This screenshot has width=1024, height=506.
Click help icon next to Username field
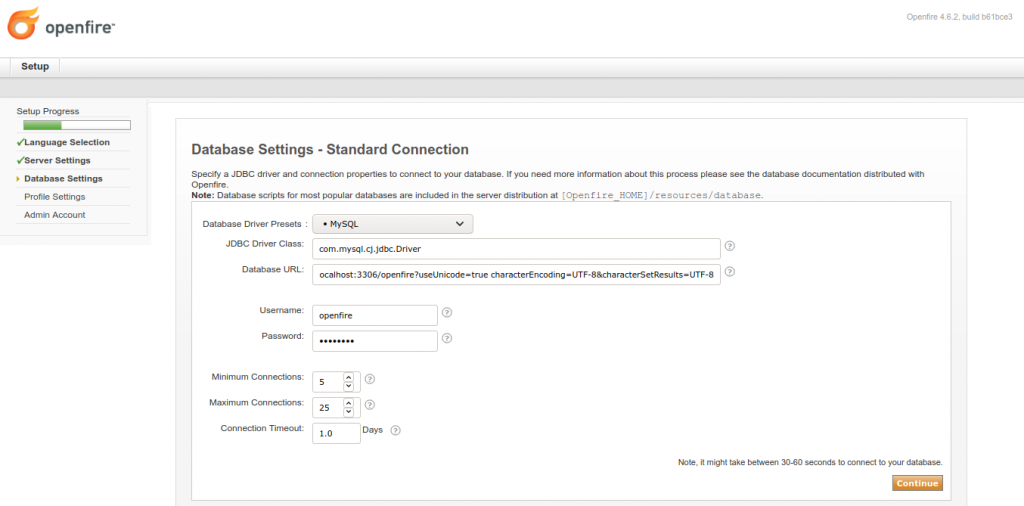click(x=447, y=312)
